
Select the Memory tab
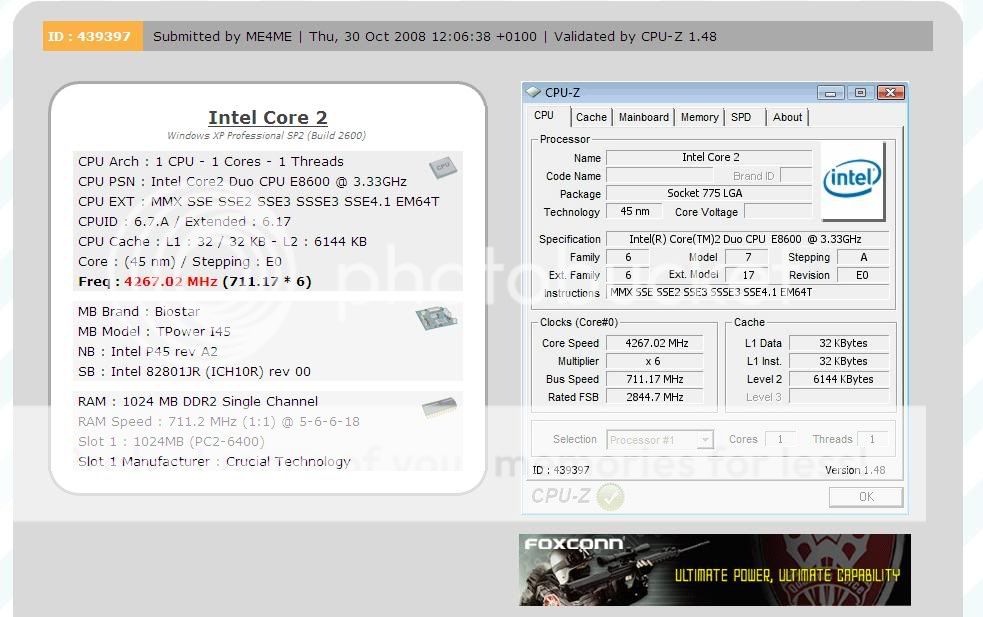click(699, 117)
